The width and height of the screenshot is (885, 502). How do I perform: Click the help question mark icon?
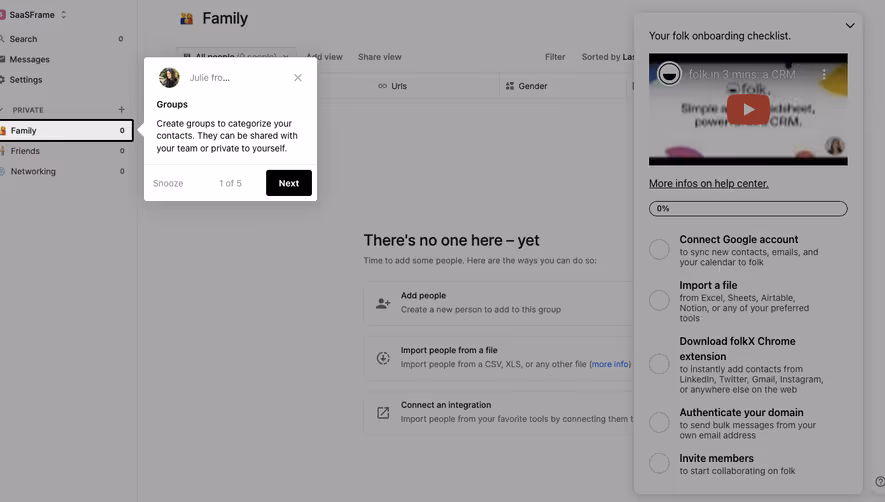[880, 482]
